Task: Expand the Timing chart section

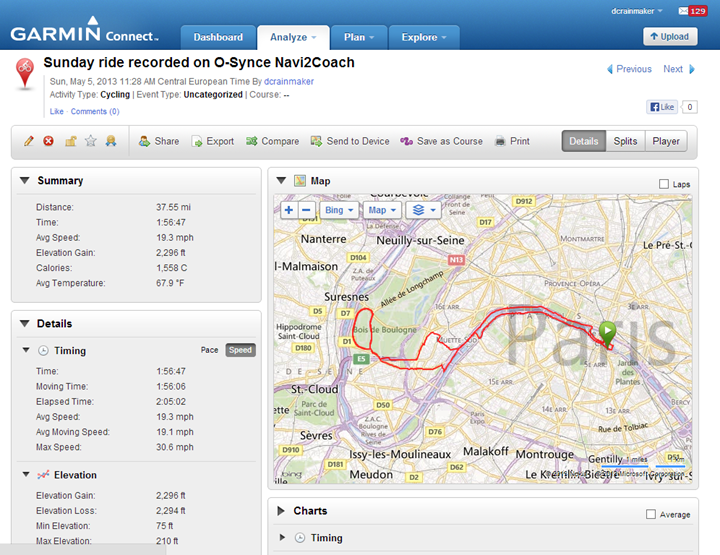Action: 282,537
